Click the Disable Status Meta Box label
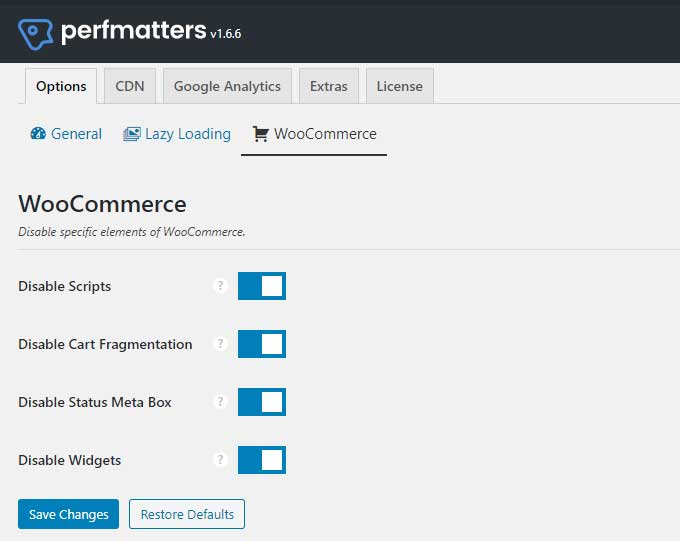 [95, 402]
